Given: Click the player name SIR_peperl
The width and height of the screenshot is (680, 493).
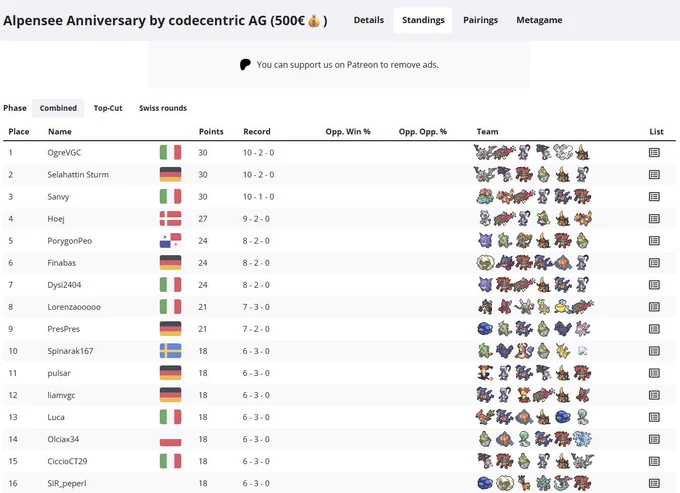Looking at the screenshot, I should click(67, 483).
